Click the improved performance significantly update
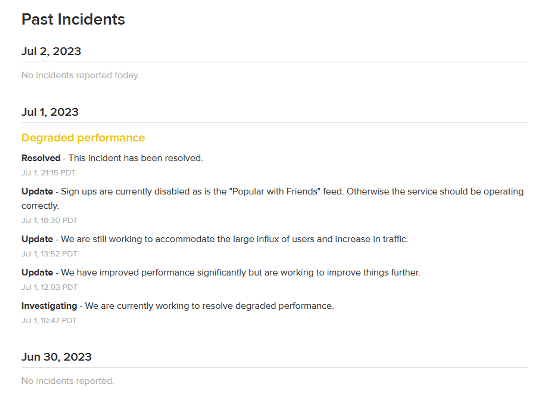This screenshot has height=402, width=560. click(x=221, y=272)
